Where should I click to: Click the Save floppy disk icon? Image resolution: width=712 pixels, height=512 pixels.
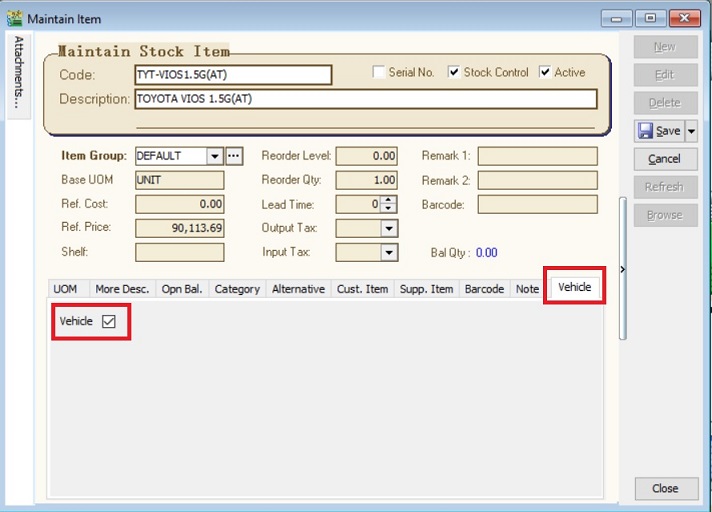coord(645,131)
